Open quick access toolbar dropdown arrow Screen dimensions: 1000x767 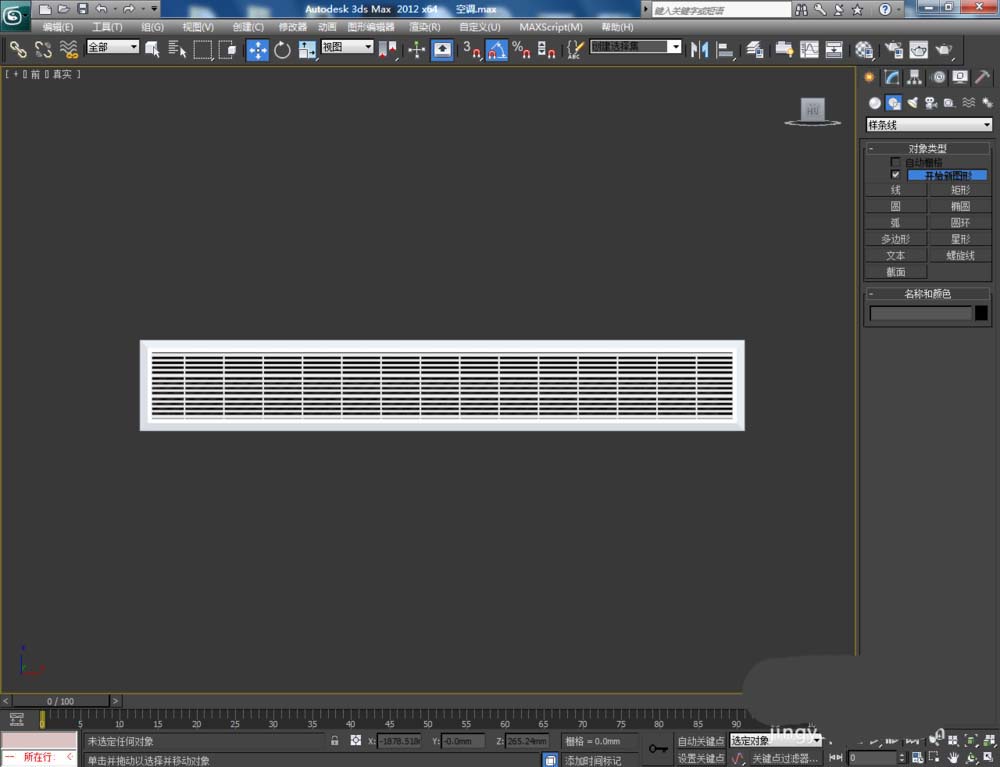(154, 9)
